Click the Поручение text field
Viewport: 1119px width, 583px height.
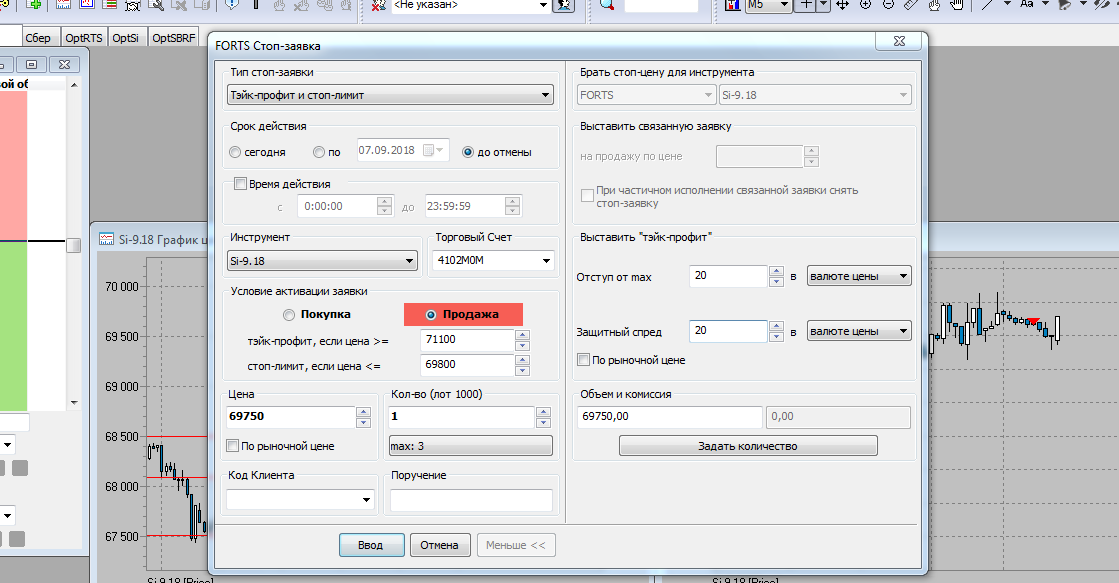pos(471,500)
